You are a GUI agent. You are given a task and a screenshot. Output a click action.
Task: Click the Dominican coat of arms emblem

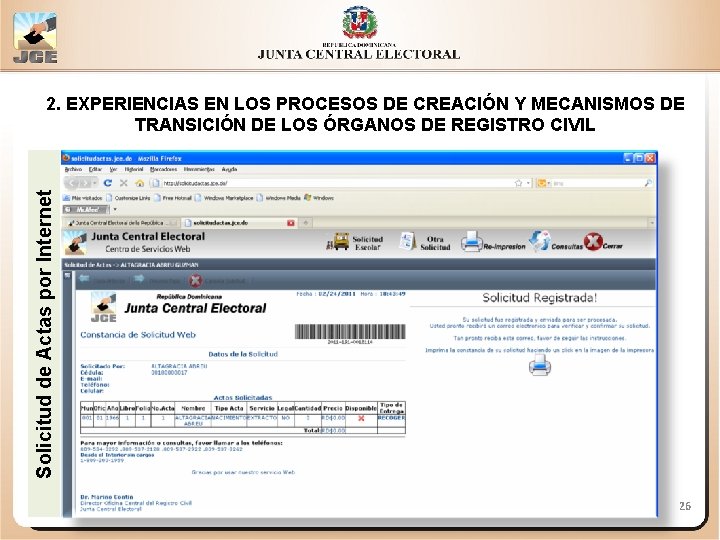(x=360, y=23)
